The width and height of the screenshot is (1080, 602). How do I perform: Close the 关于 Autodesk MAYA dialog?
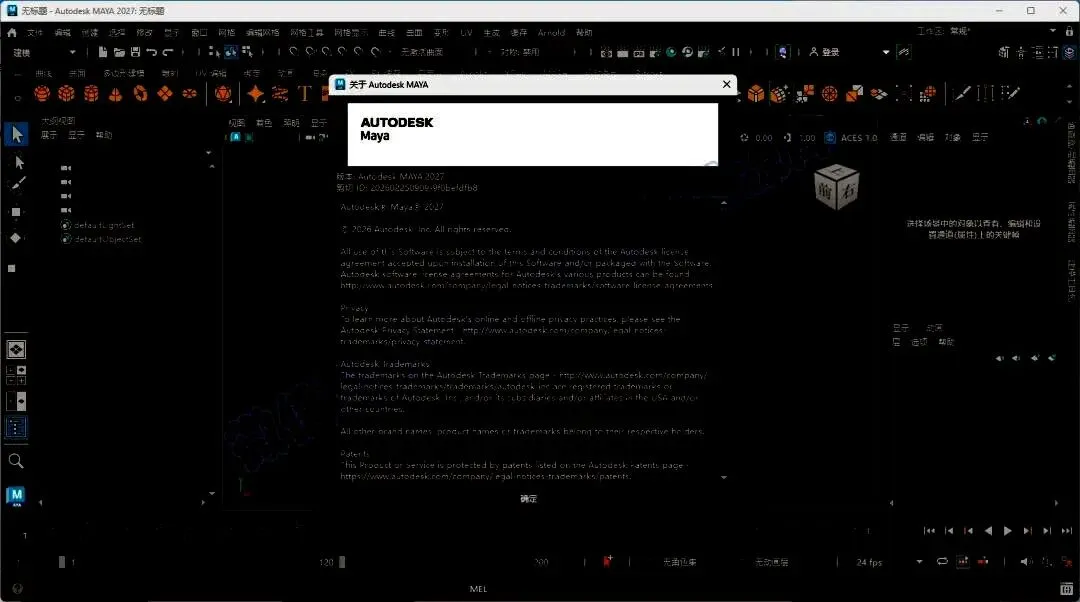(x=726, y=84)
